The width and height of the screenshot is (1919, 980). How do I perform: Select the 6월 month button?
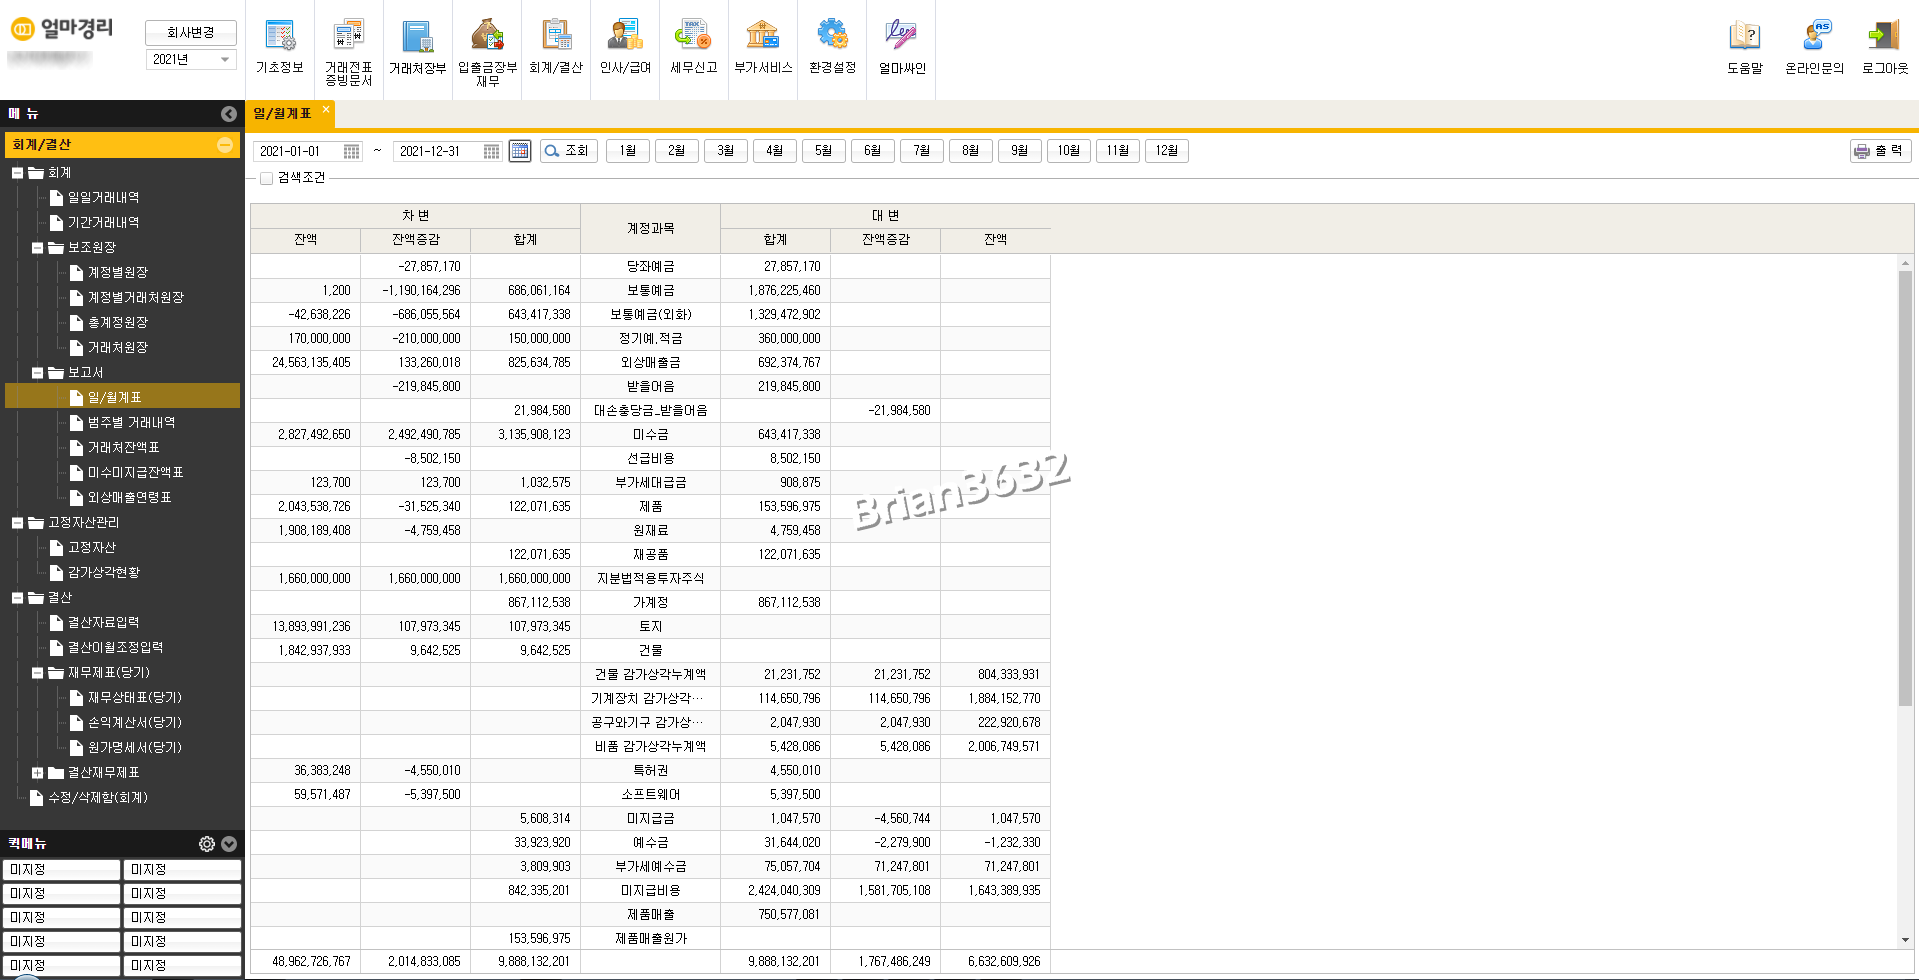pos(873,151)
